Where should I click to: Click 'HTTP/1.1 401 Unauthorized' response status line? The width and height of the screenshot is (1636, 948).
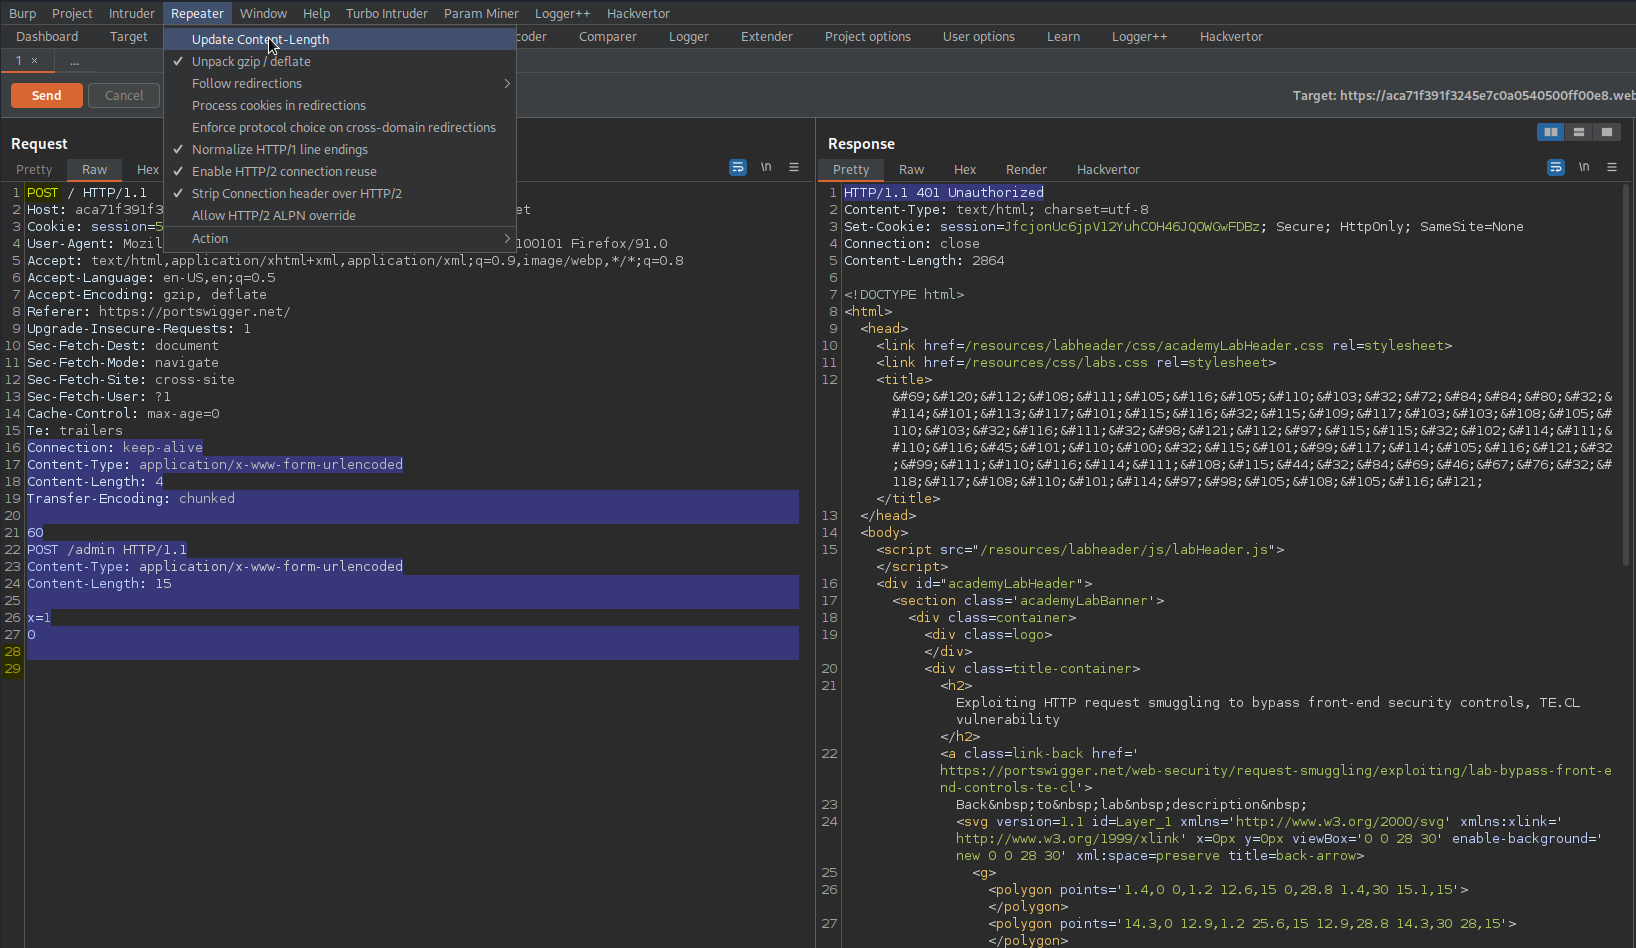[x=944, y=193]
